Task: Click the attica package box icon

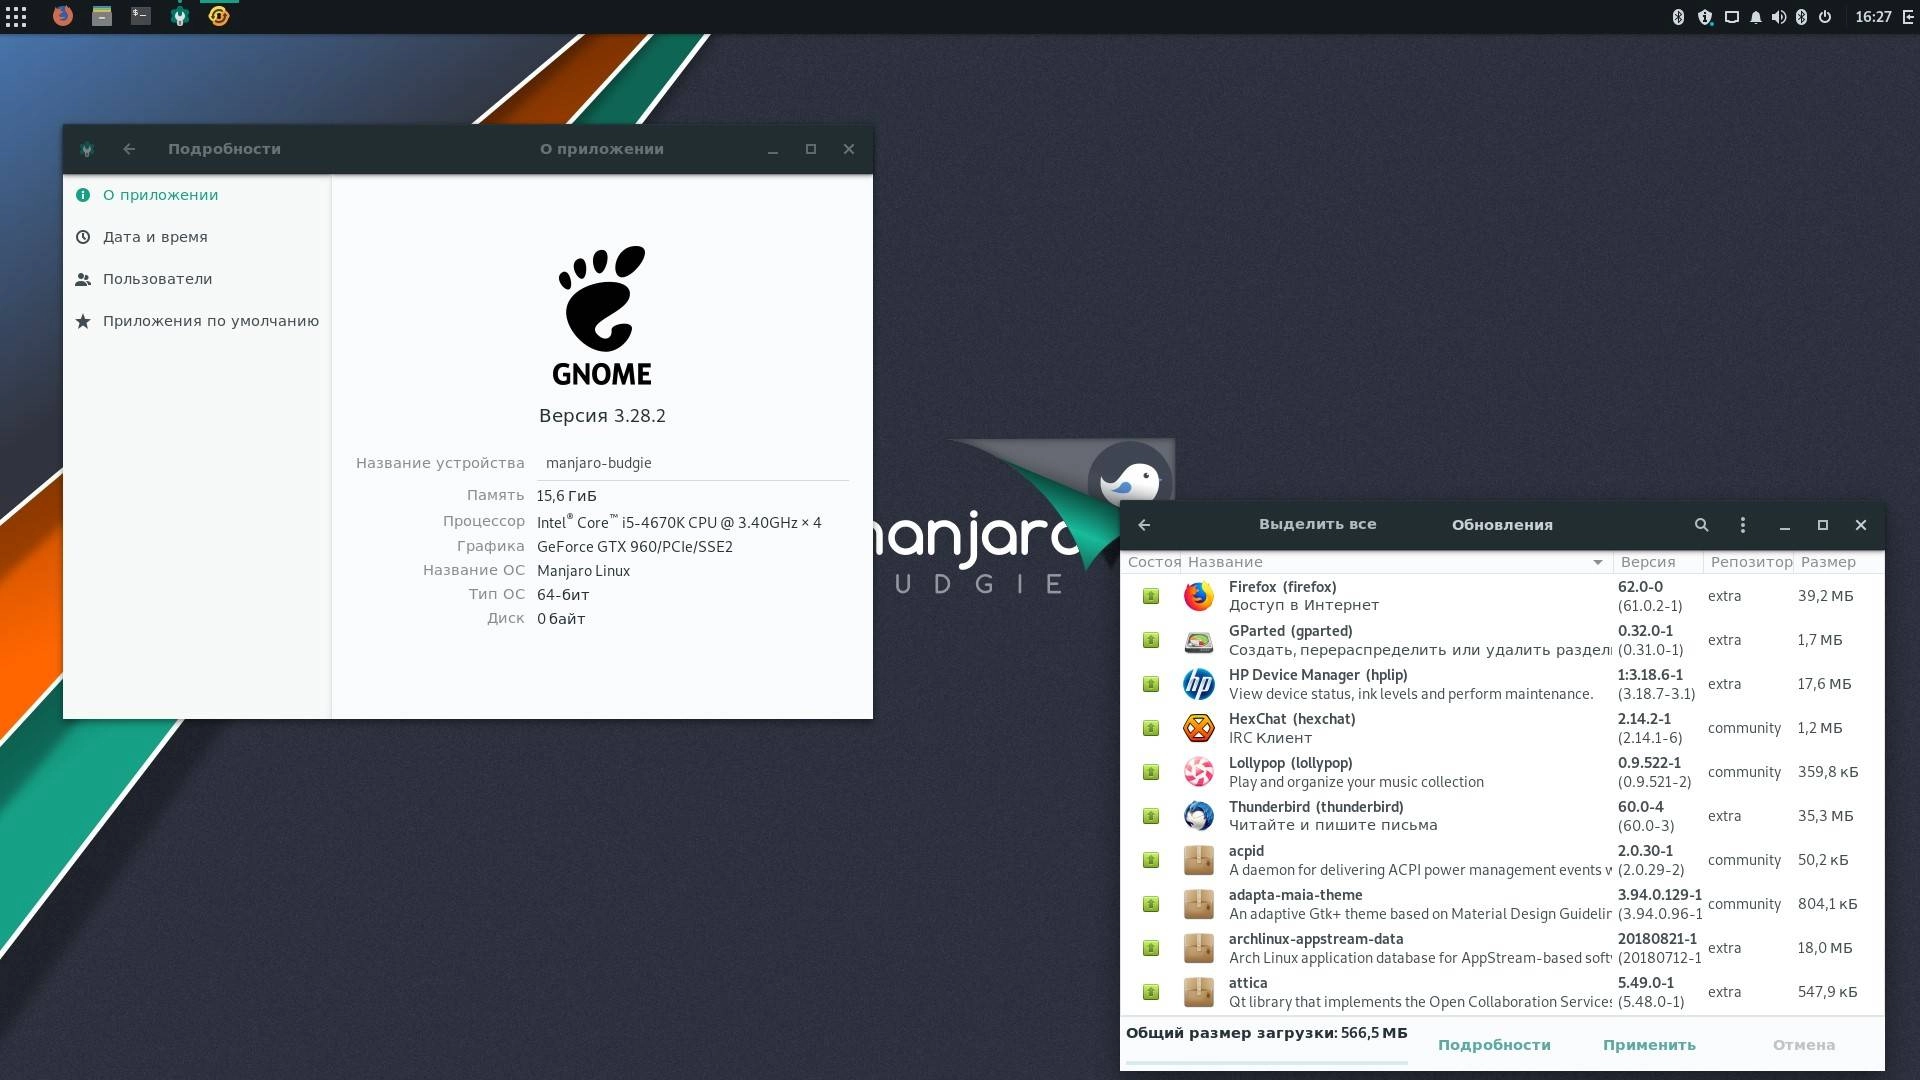Action: pyautogui.click(x=1198, y=992)
